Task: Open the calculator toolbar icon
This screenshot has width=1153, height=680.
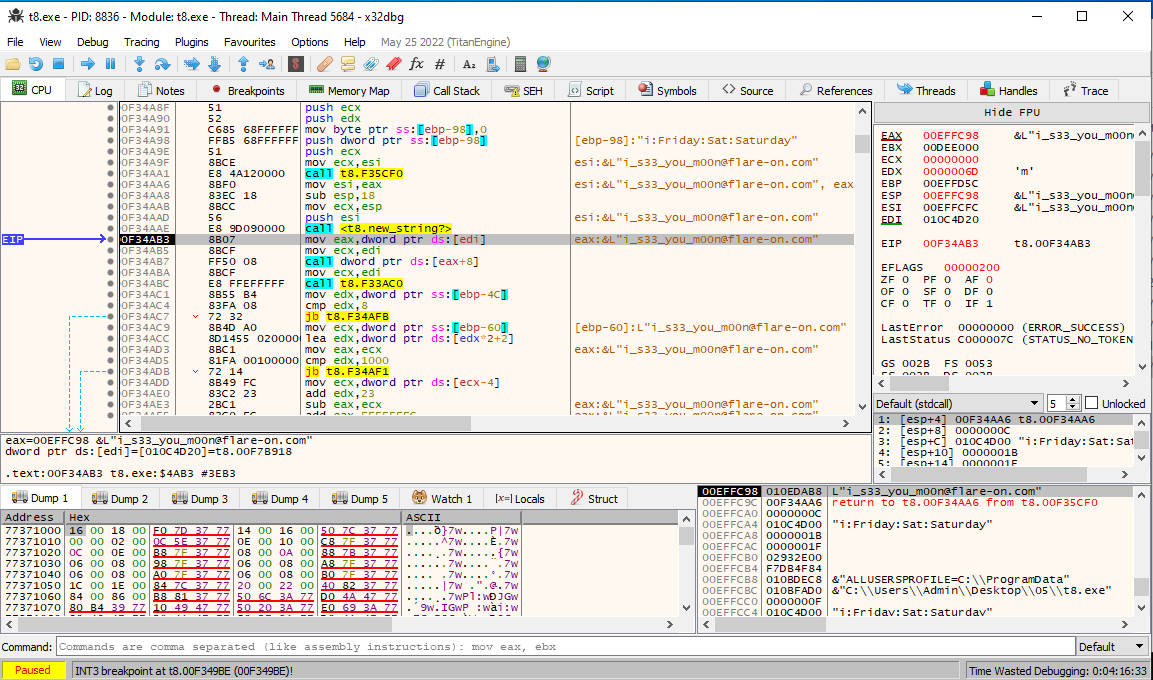Action: tap(521, 64)
